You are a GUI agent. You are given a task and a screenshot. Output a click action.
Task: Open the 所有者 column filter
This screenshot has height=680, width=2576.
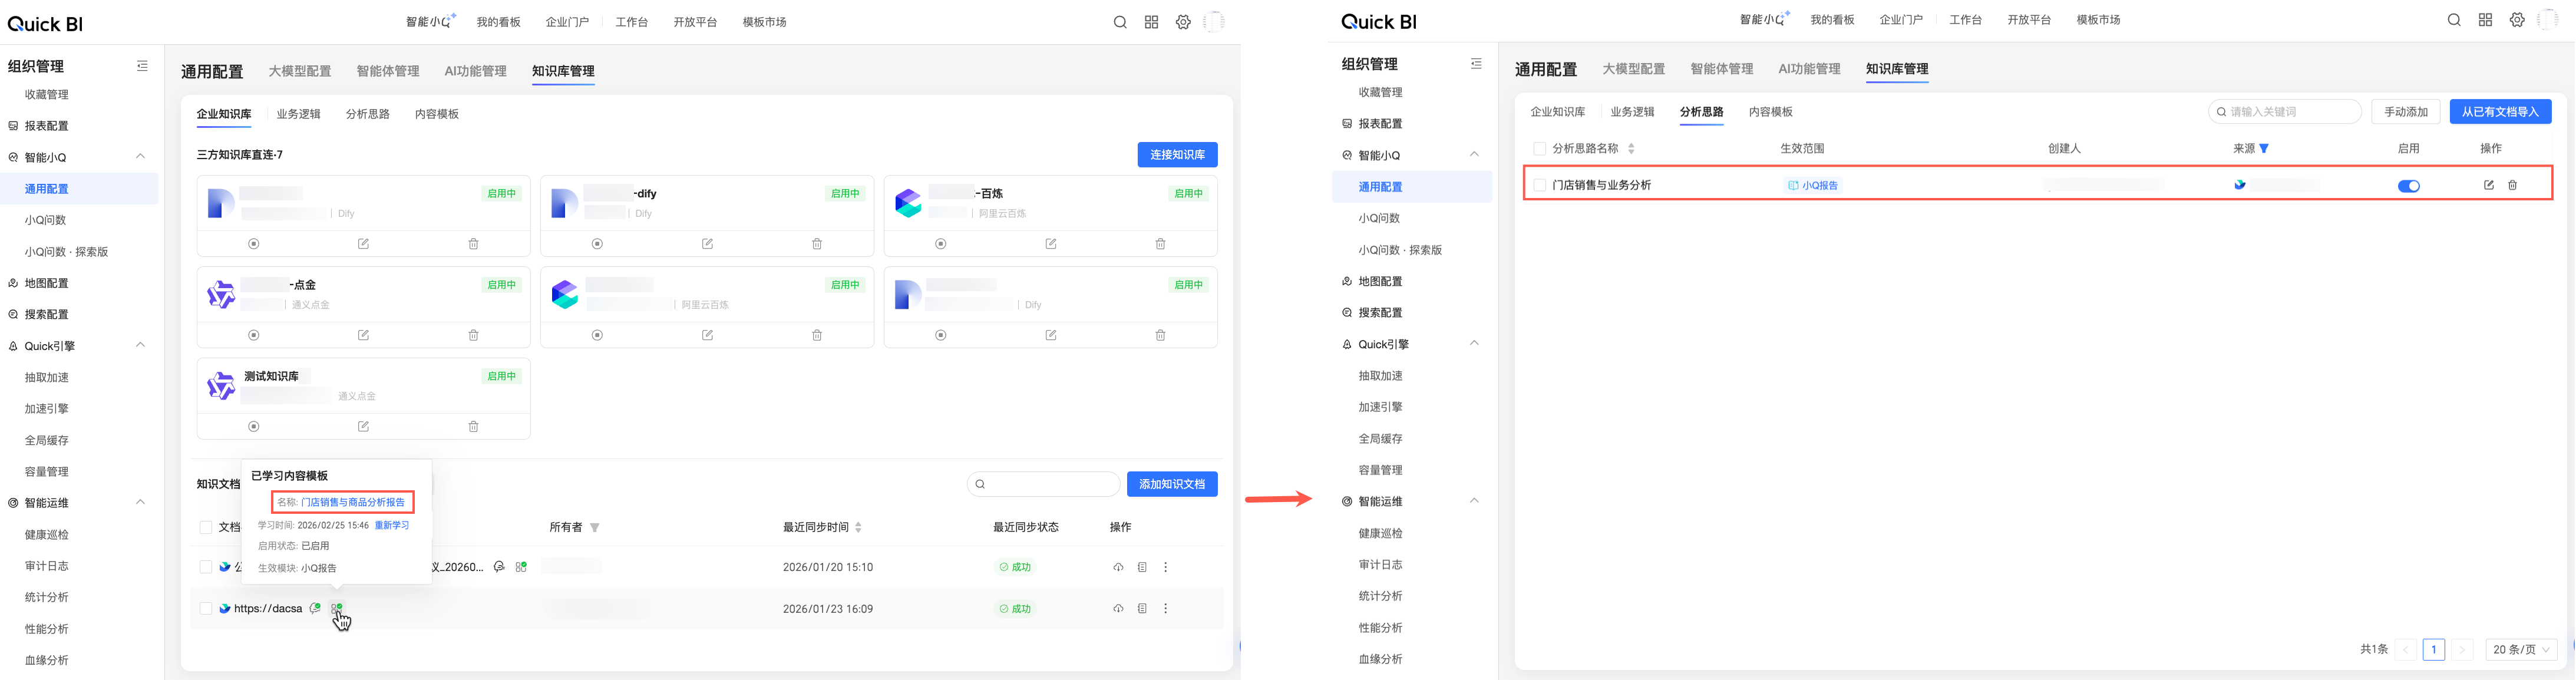[x=595, y=528]
